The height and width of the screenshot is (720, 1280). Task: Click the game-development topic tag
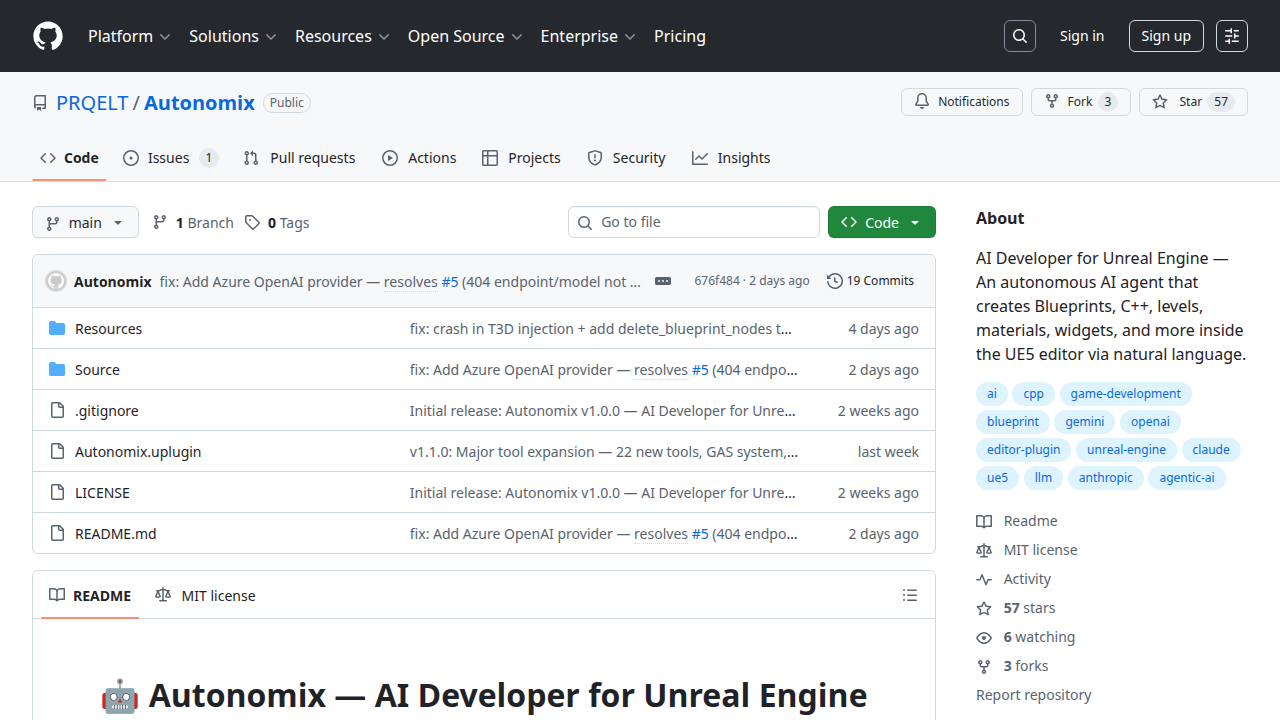1126,394
